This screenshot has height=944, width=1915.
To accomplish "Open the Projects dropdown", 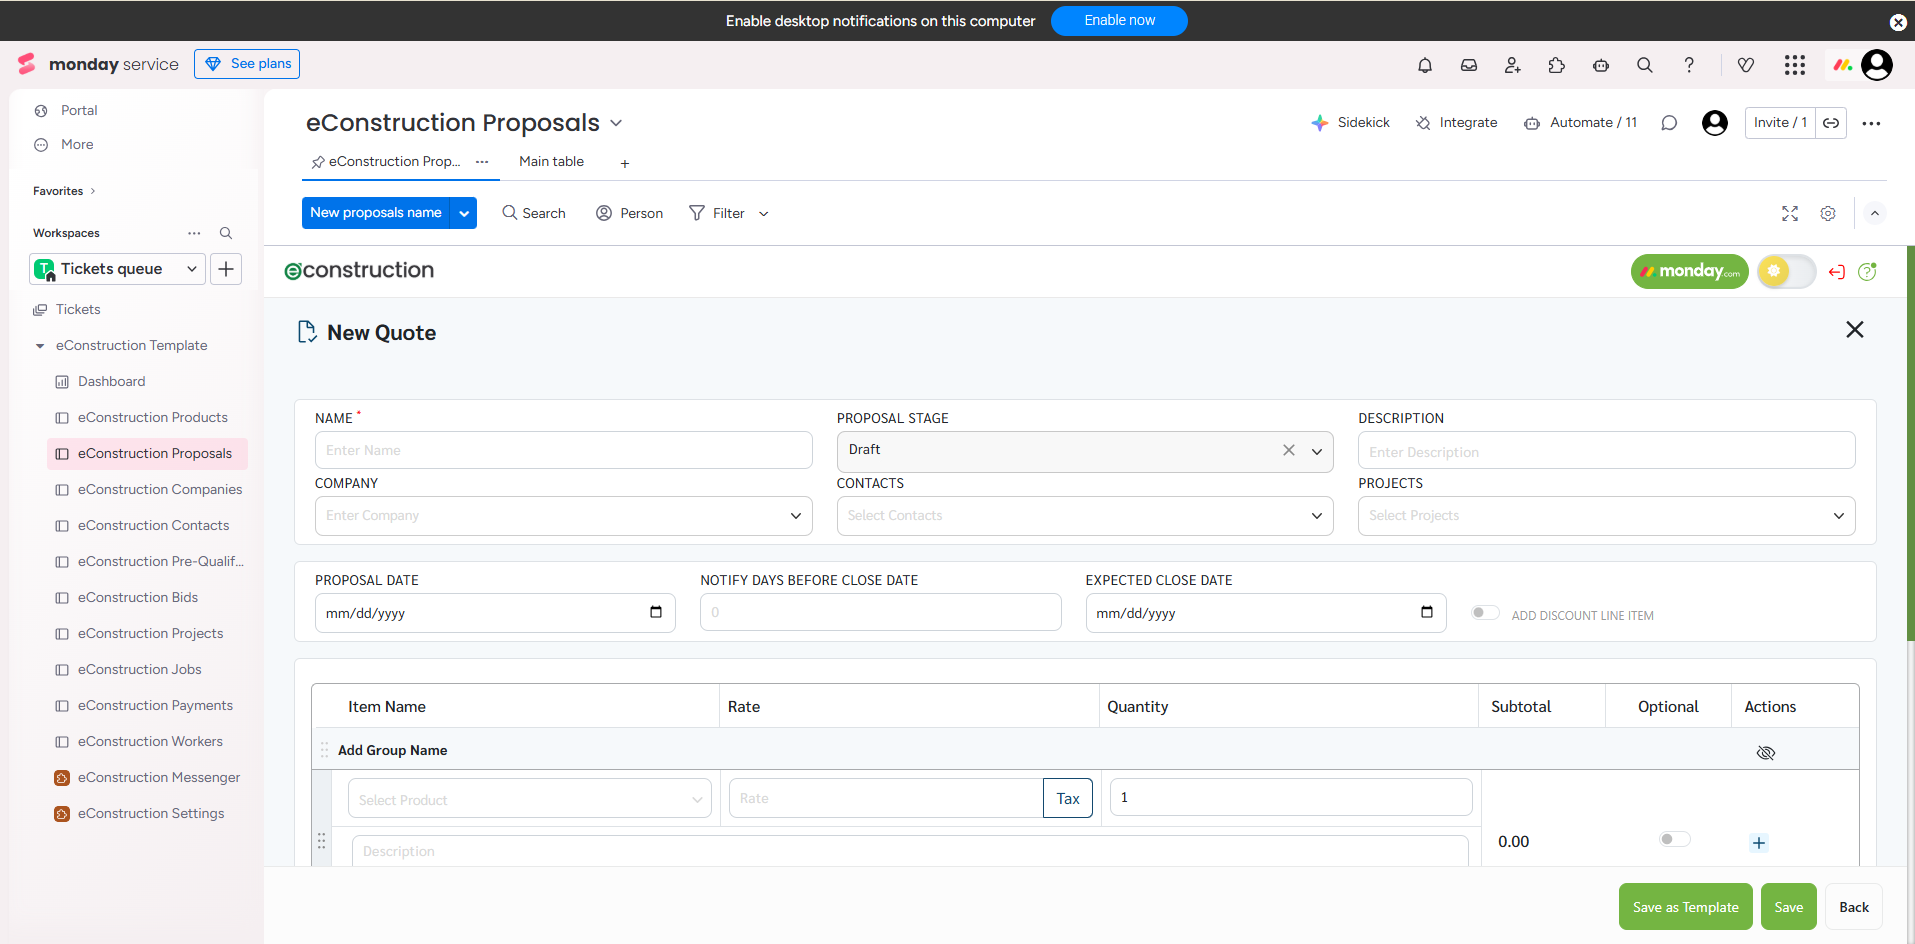I will (x=1606, y=516).
